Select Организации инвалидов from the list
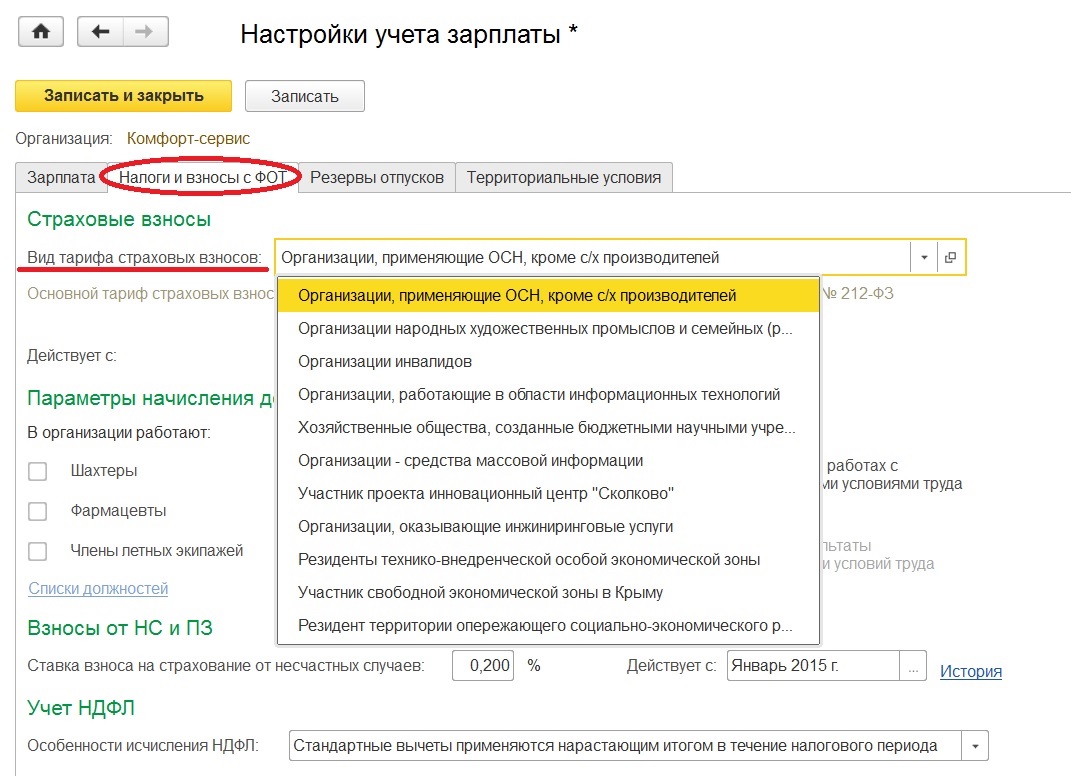This screenshot has width=1071, height=776. [385, 362]
